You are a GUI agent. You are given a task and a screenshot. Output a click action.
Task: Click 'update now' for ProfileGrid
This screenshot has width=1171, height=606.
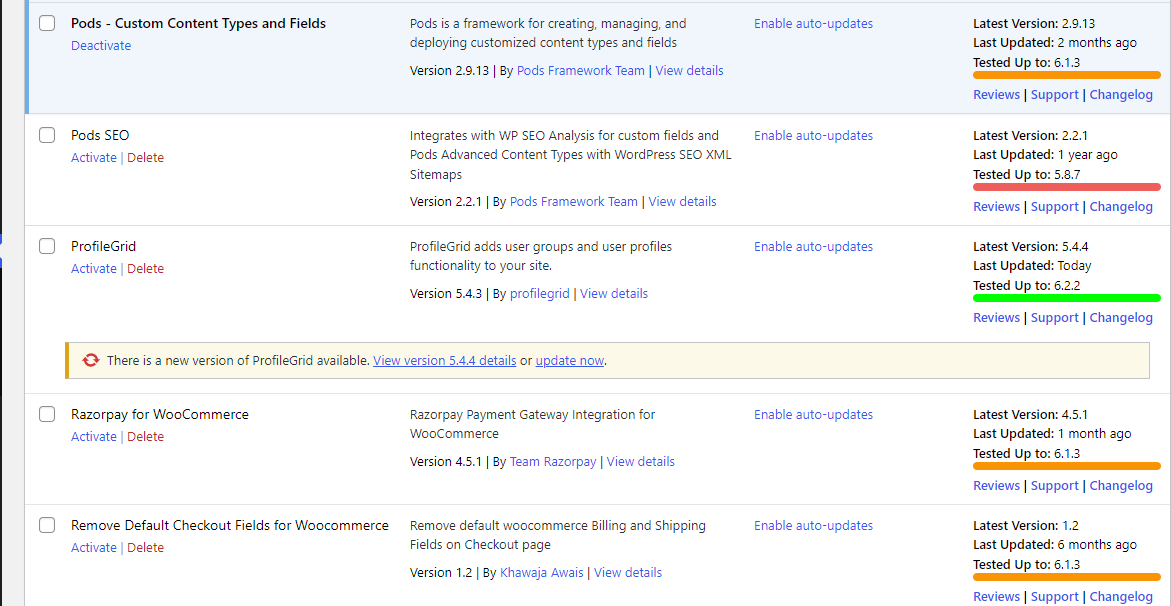coord(569,361)
